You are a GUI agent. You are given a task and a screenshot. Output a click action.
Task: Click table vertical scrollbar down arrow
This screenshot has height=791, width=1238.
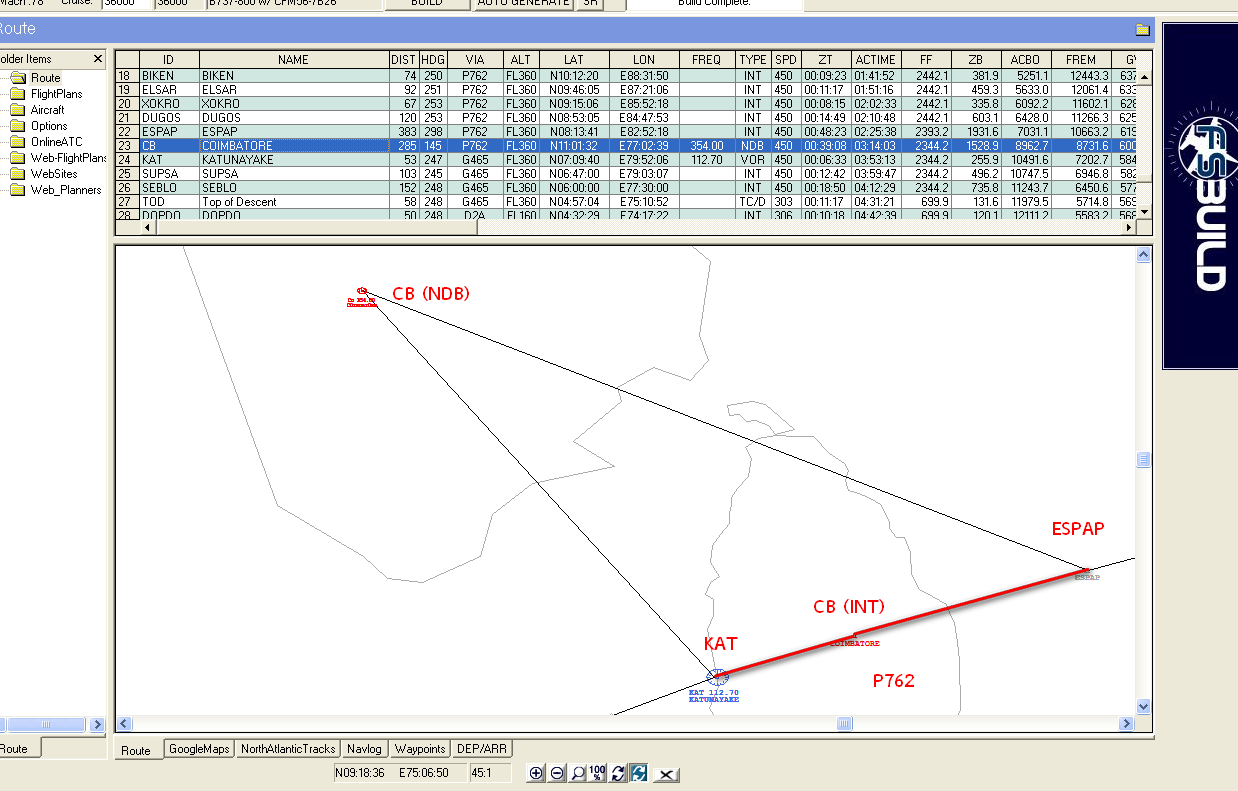(1144, 211)
